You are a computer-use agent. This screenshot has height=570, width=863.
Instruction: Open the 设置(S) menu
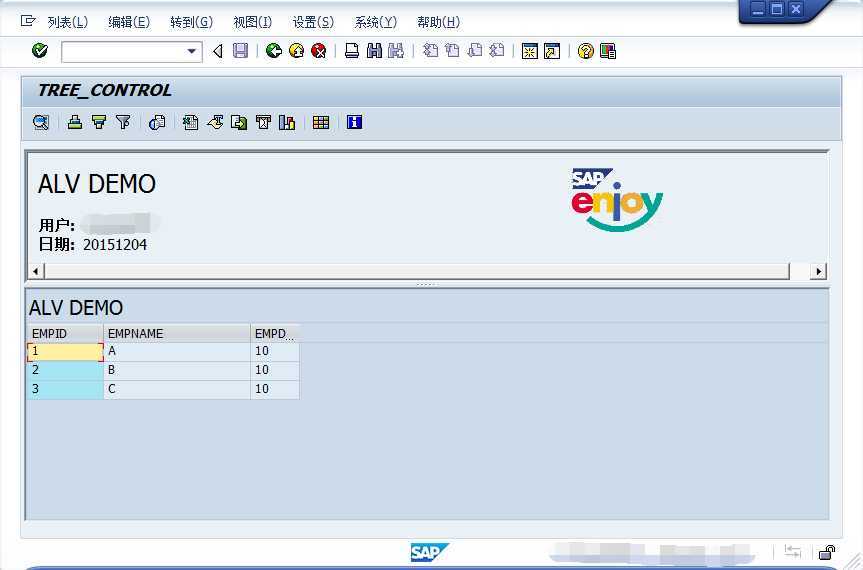pyautogui.click(x=313, y=22)
